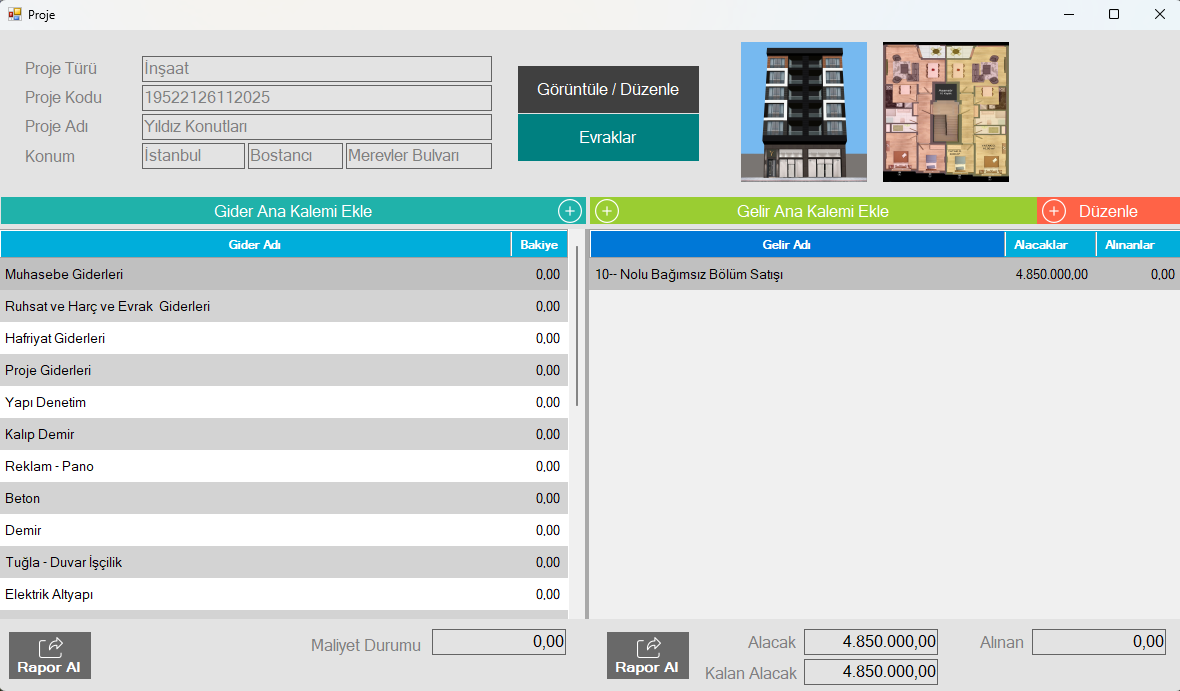Click the right Rapor Al export button
The height and width of the screenshot is (691, 1180).
648,656
